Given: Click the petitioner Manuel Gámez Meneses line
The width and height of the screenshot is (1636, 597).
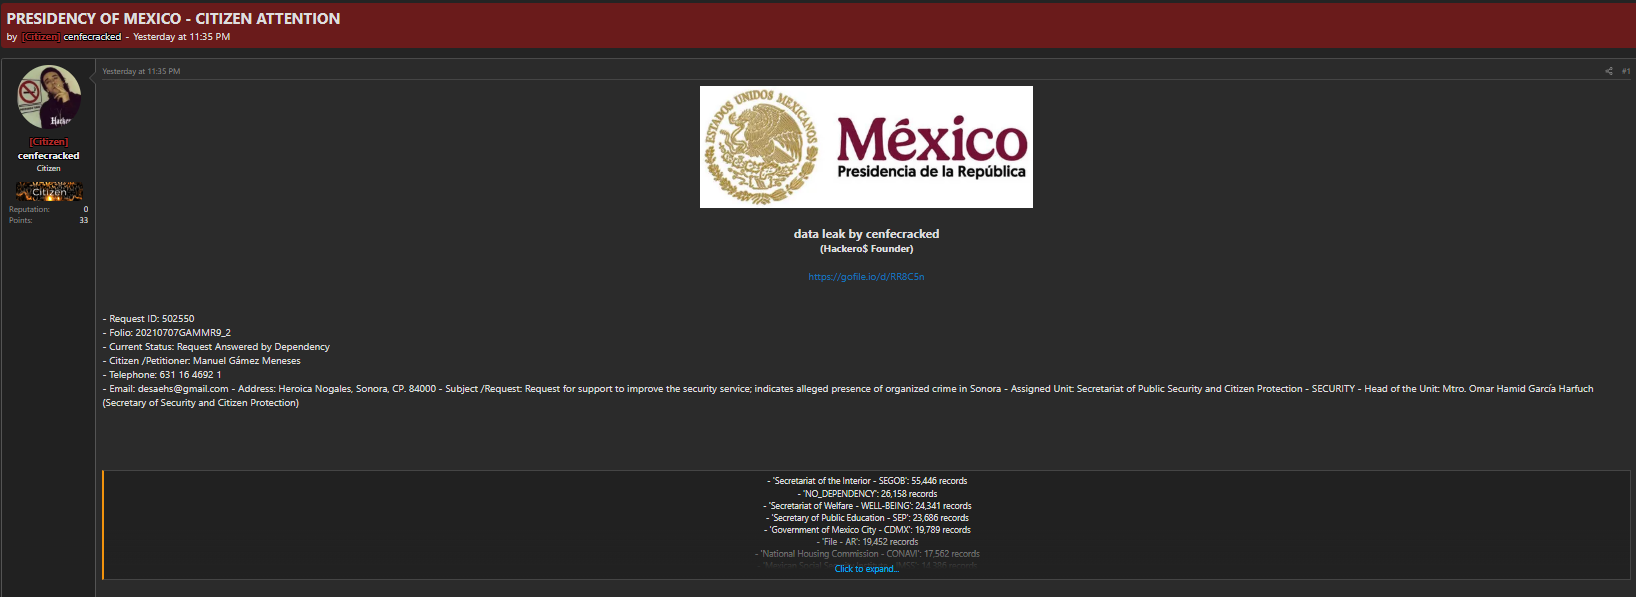Looking at the screenshot, I should click(201, 361).
